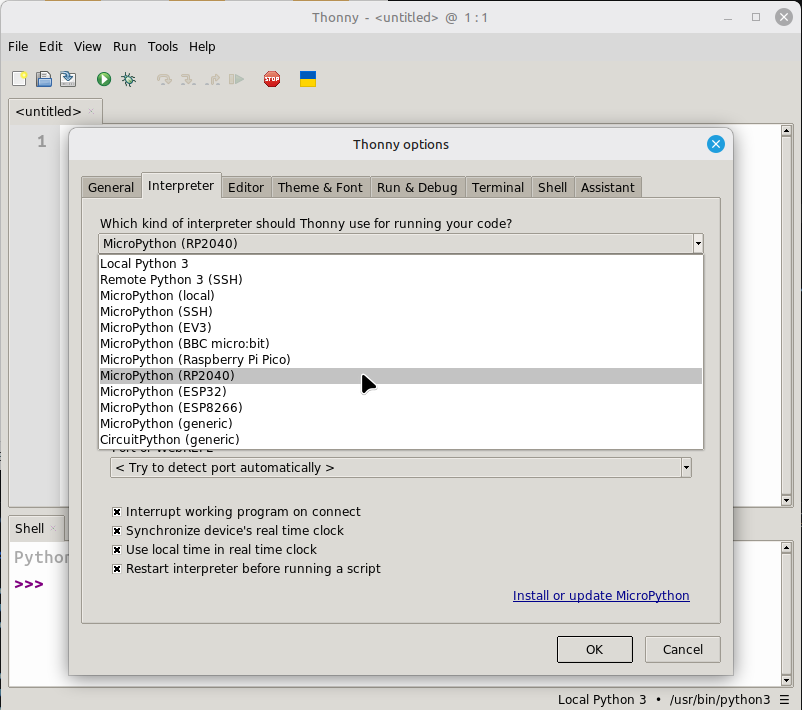Choose MicroPython (Raspberry Pi Pico) option

400,360
